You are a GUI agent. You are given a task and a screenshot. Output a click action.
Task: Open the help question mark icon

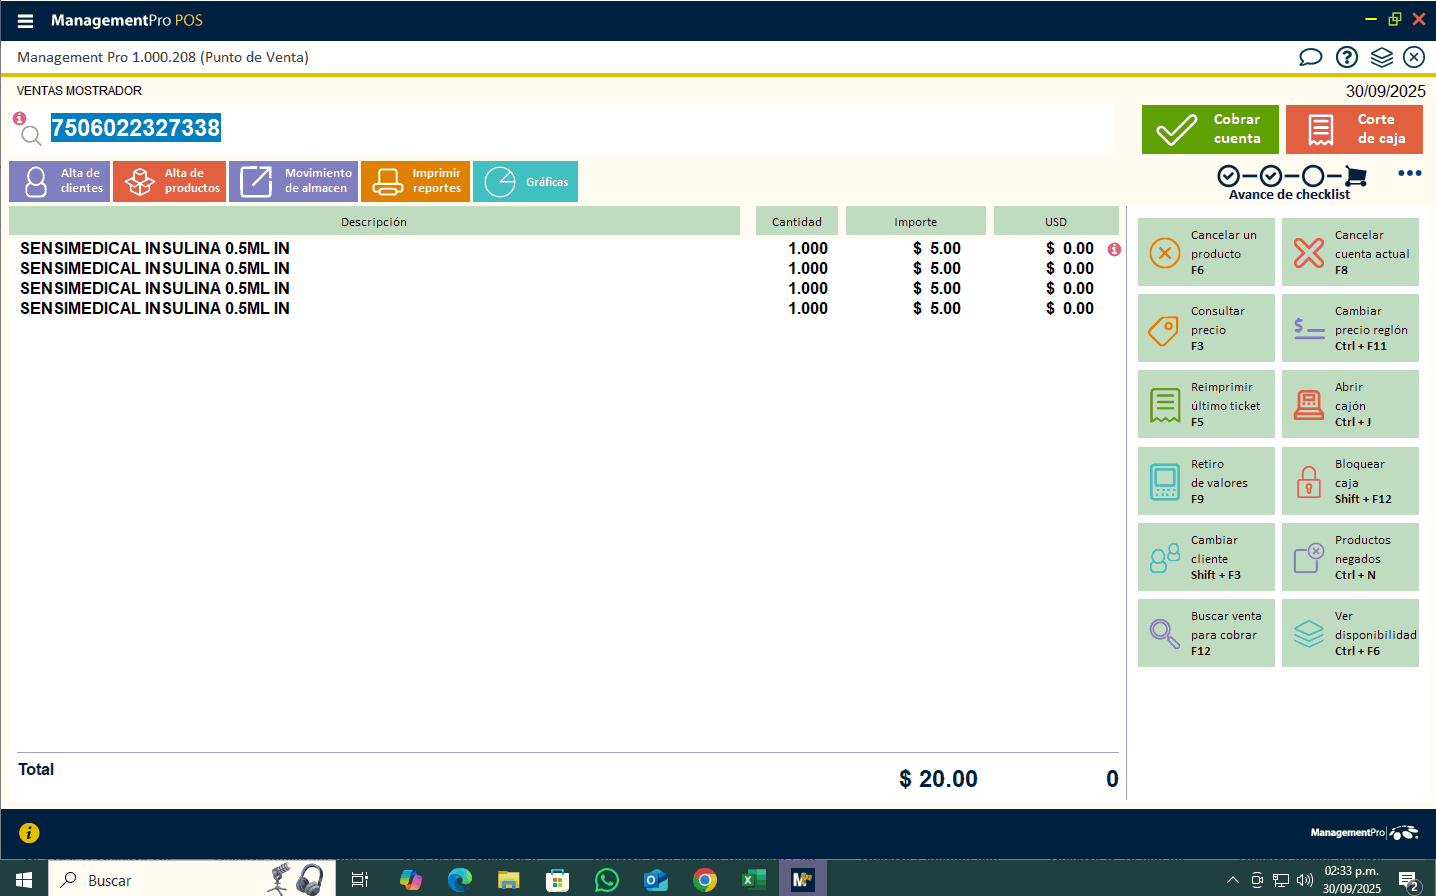tap(1347, 57)
